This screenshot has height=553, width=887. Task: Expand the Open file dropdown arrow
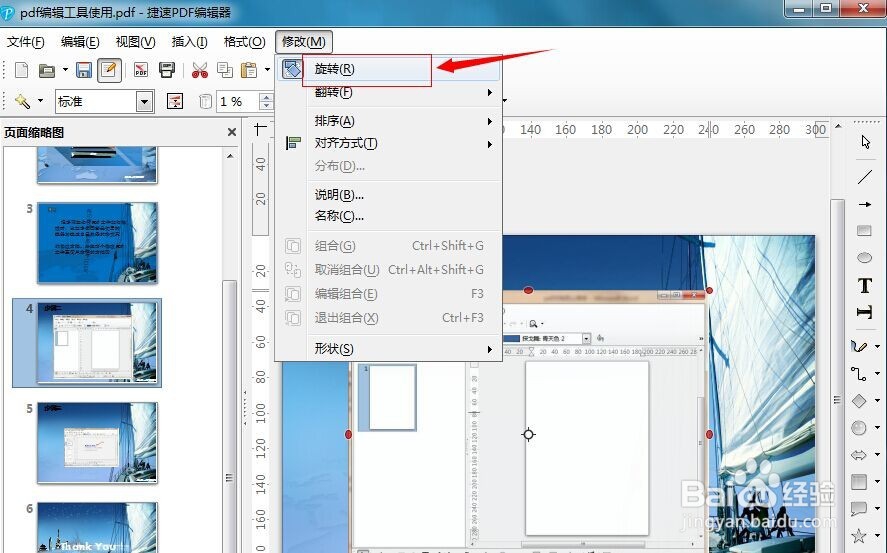(65, 70)
